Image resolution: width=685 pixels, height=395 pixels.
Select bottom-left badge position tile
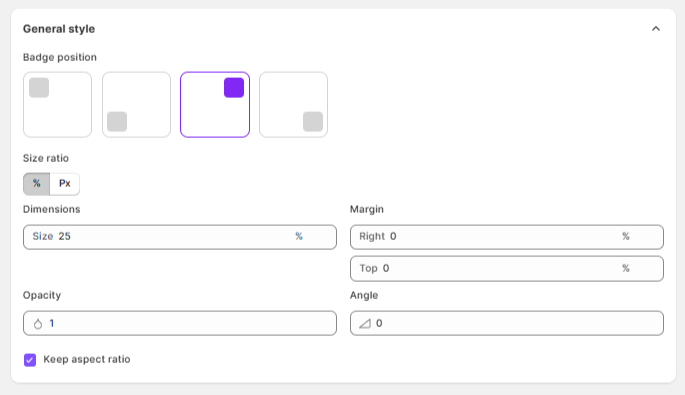(x=136, y=105)
